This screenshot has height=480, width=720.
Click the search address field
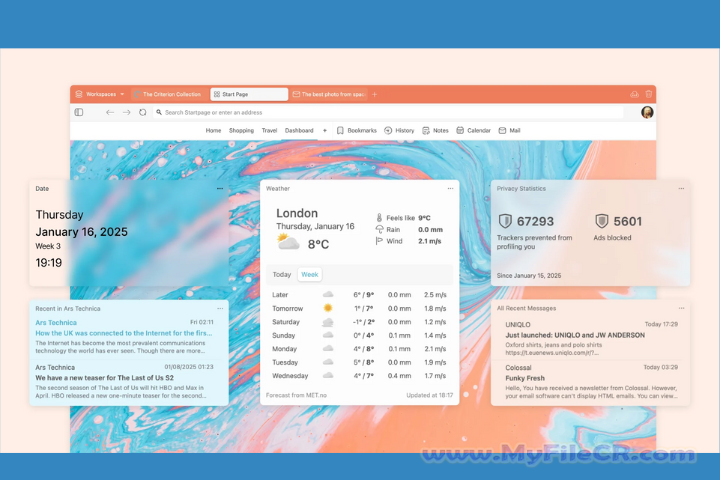[x=388, y=112]
